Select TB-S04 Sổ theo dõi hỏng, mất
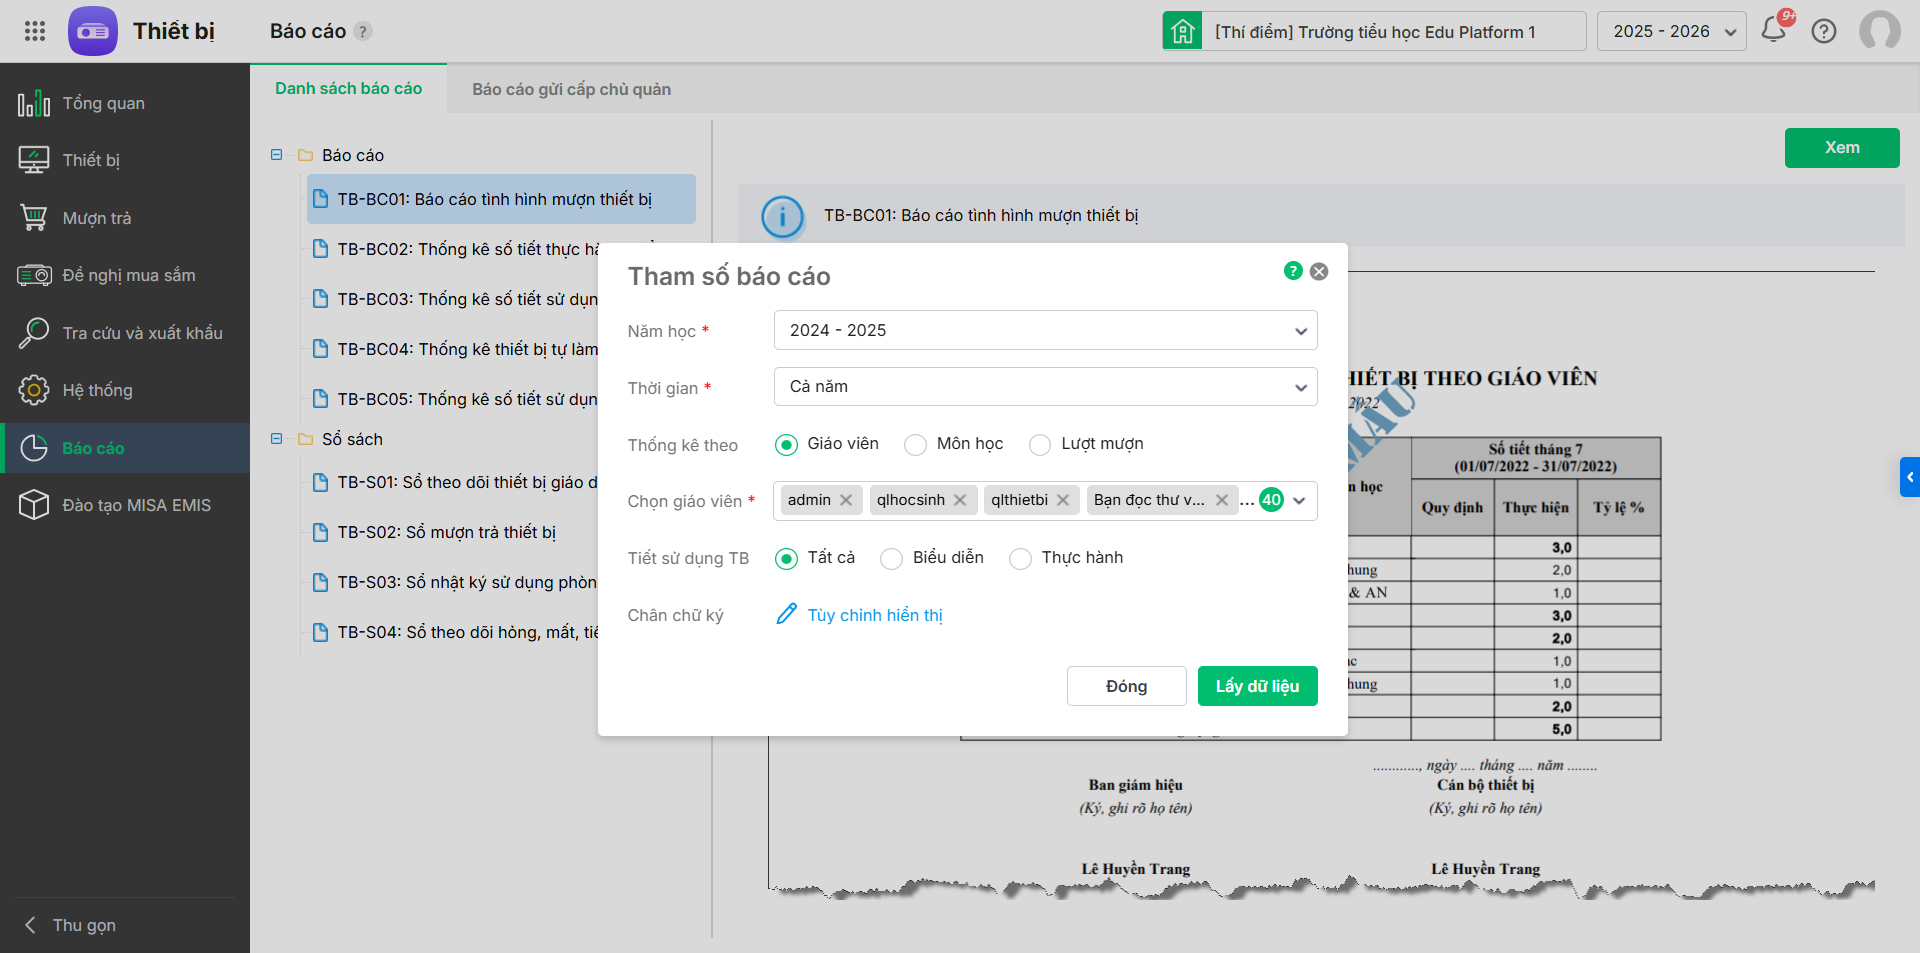The image size is (1920, 953). [467, 632]
